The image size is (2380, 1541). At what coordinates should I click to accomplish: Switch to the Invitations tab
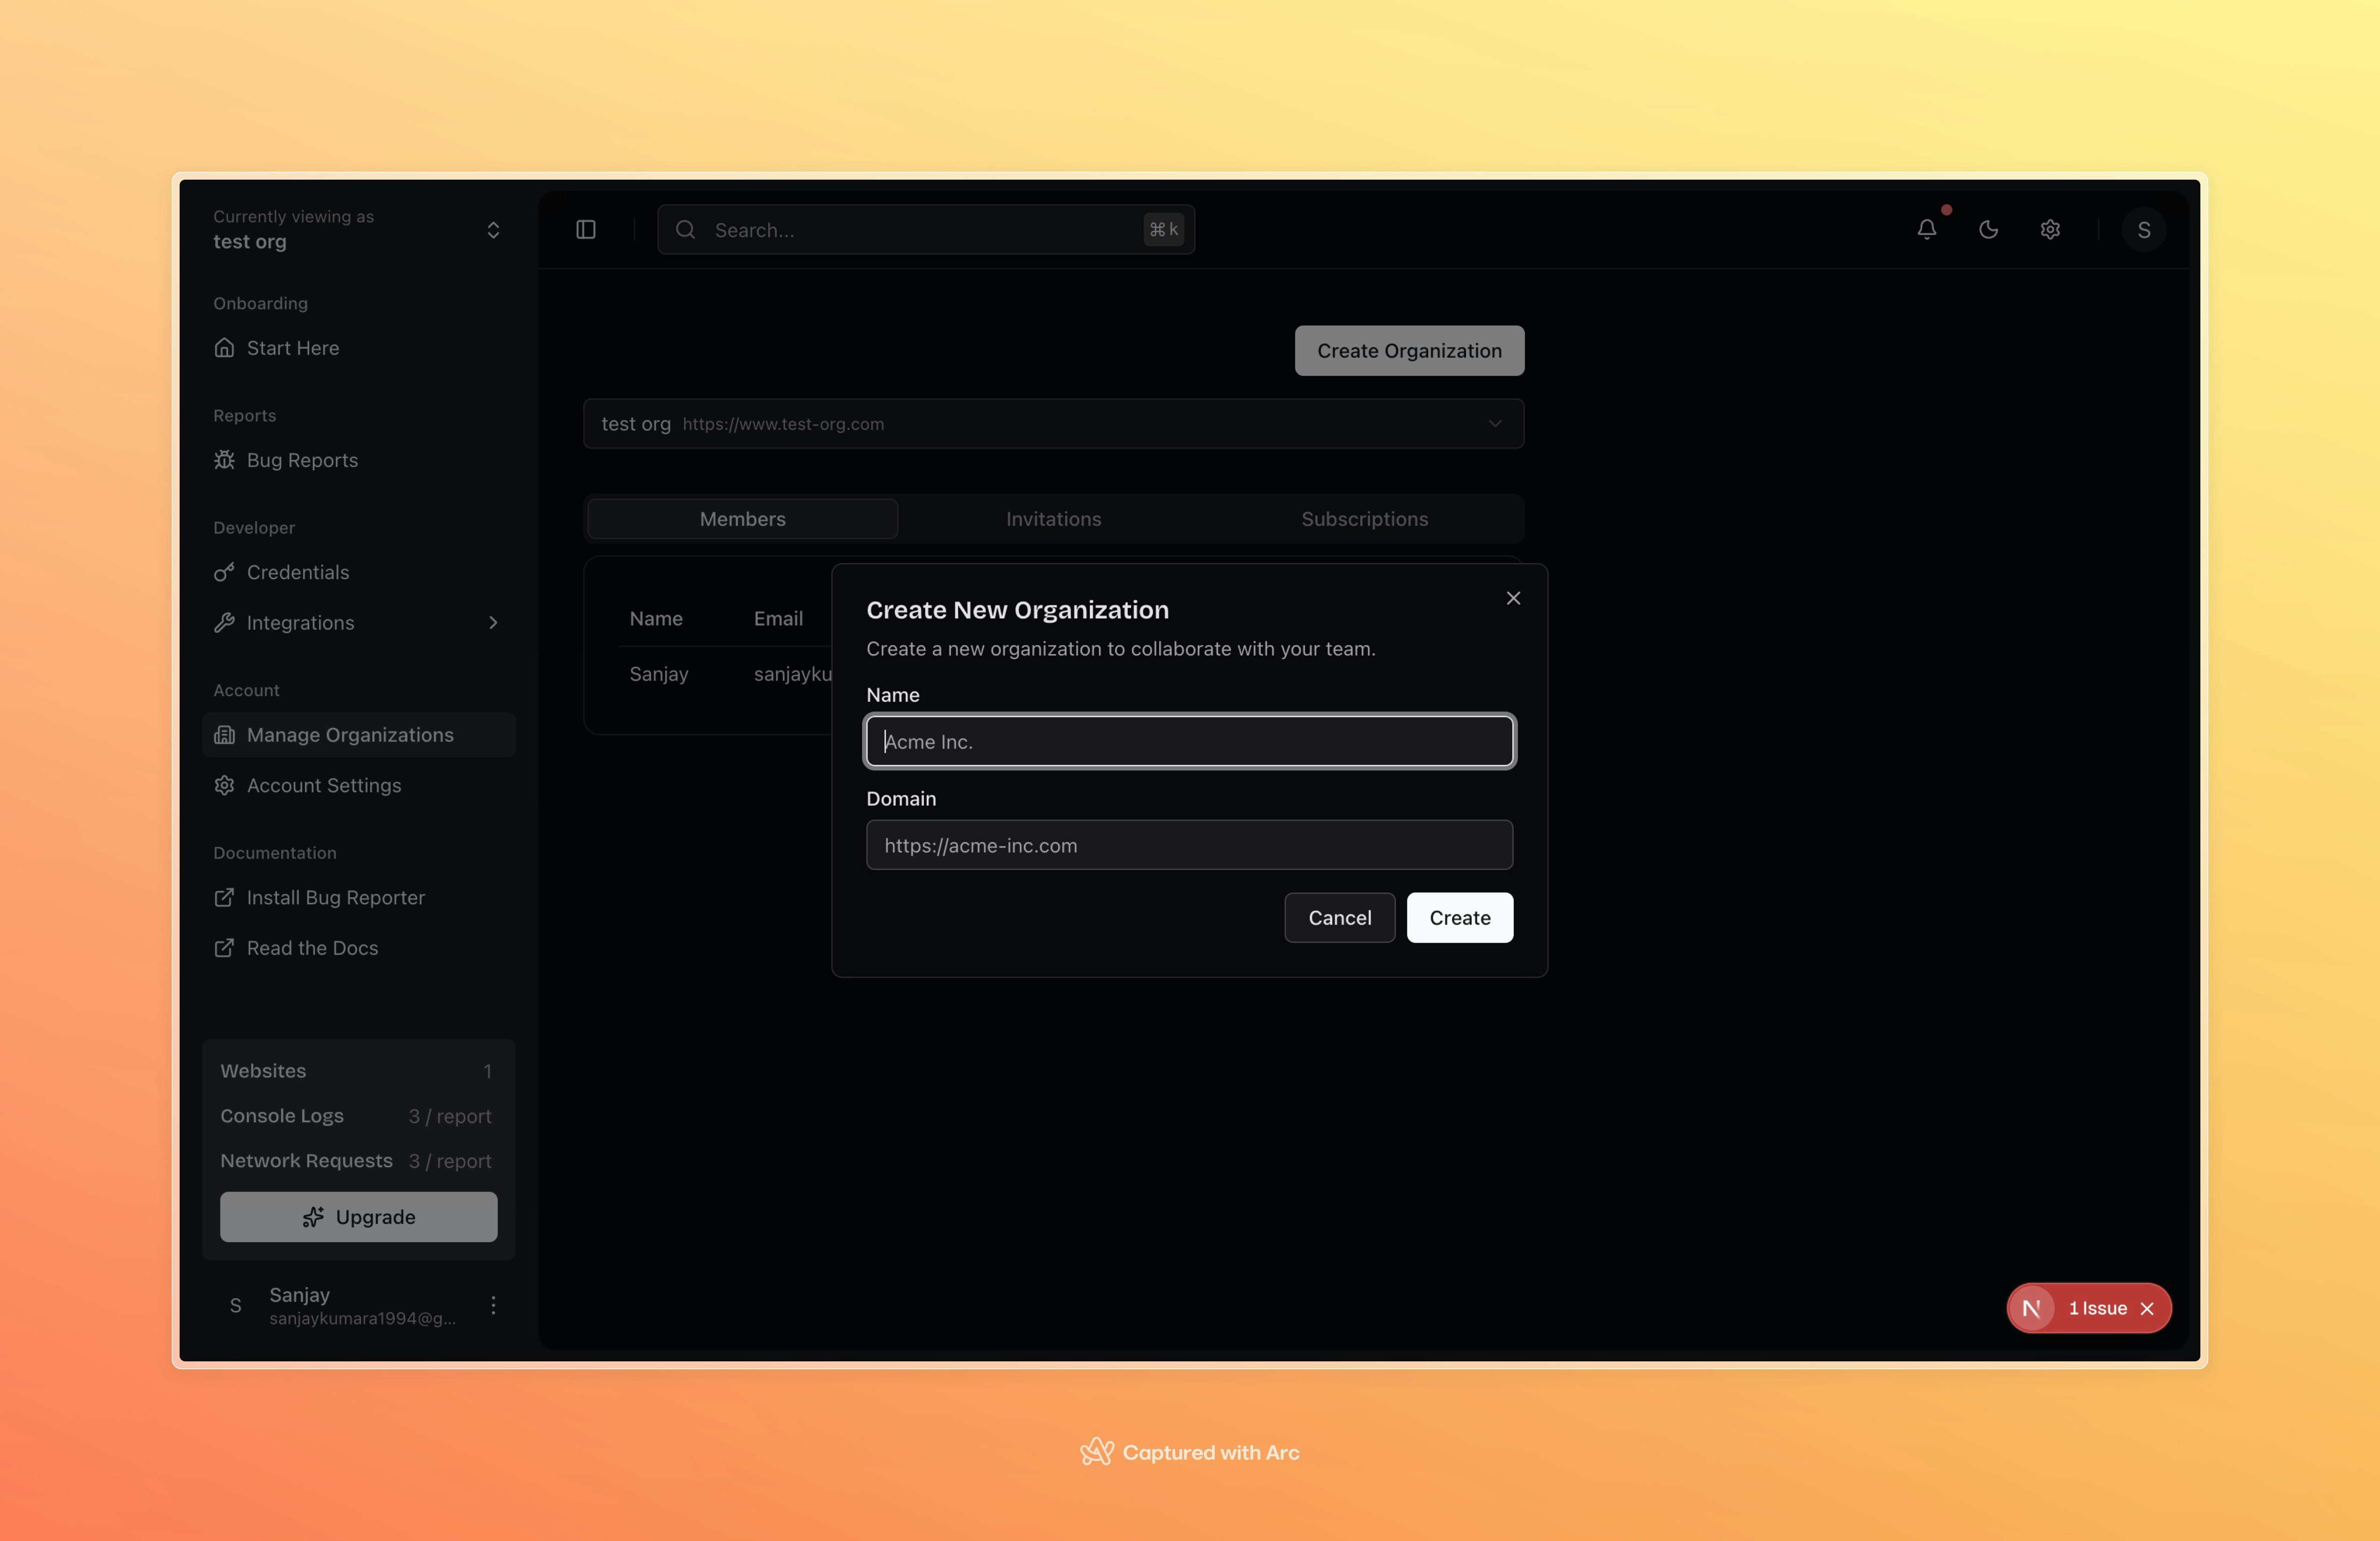pos(1053,519)
